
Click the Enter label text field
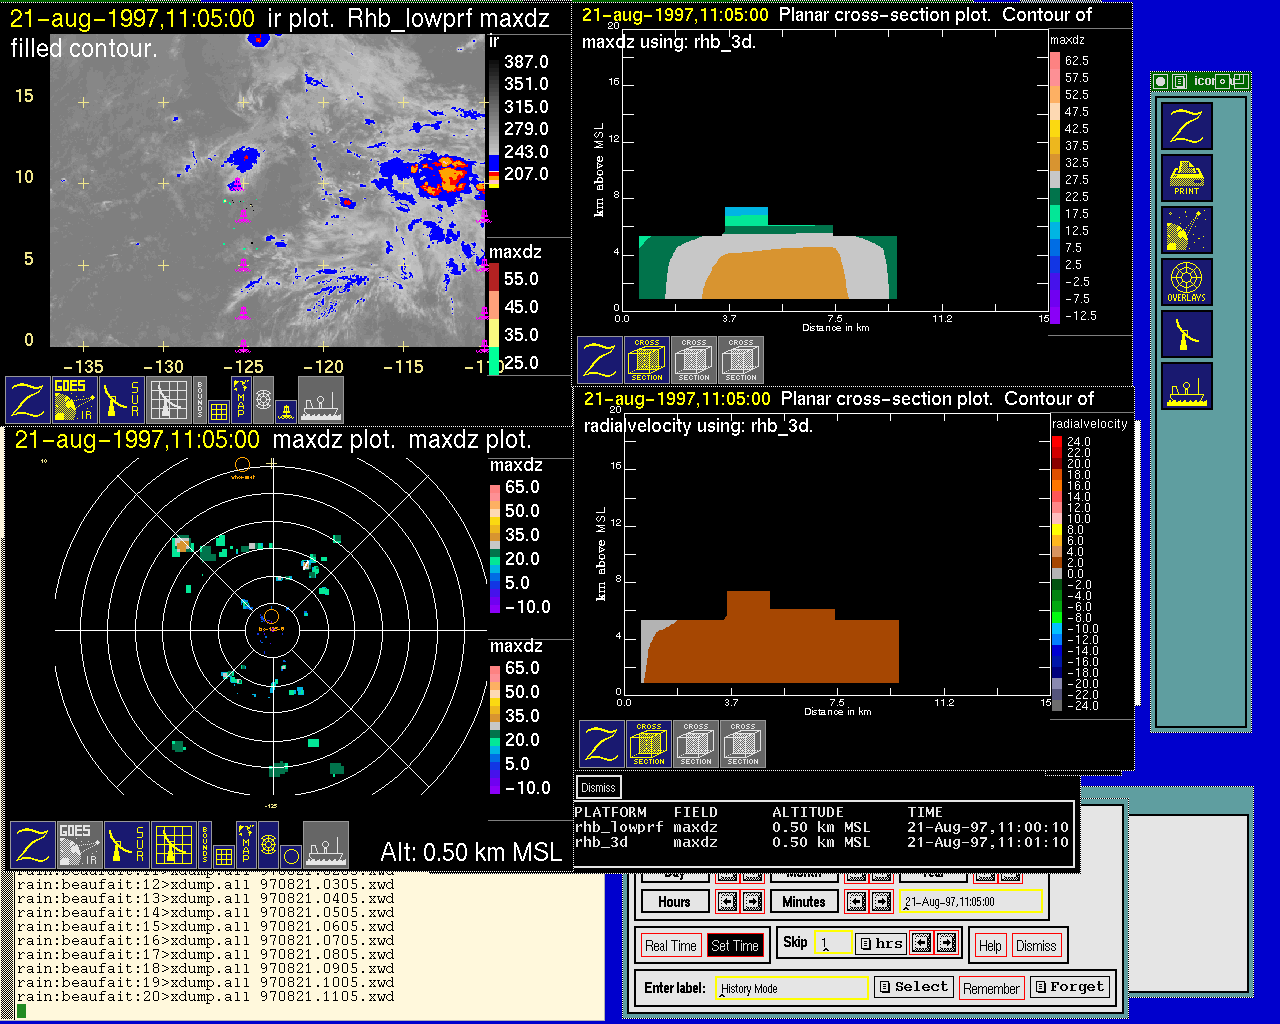point(792,988)
